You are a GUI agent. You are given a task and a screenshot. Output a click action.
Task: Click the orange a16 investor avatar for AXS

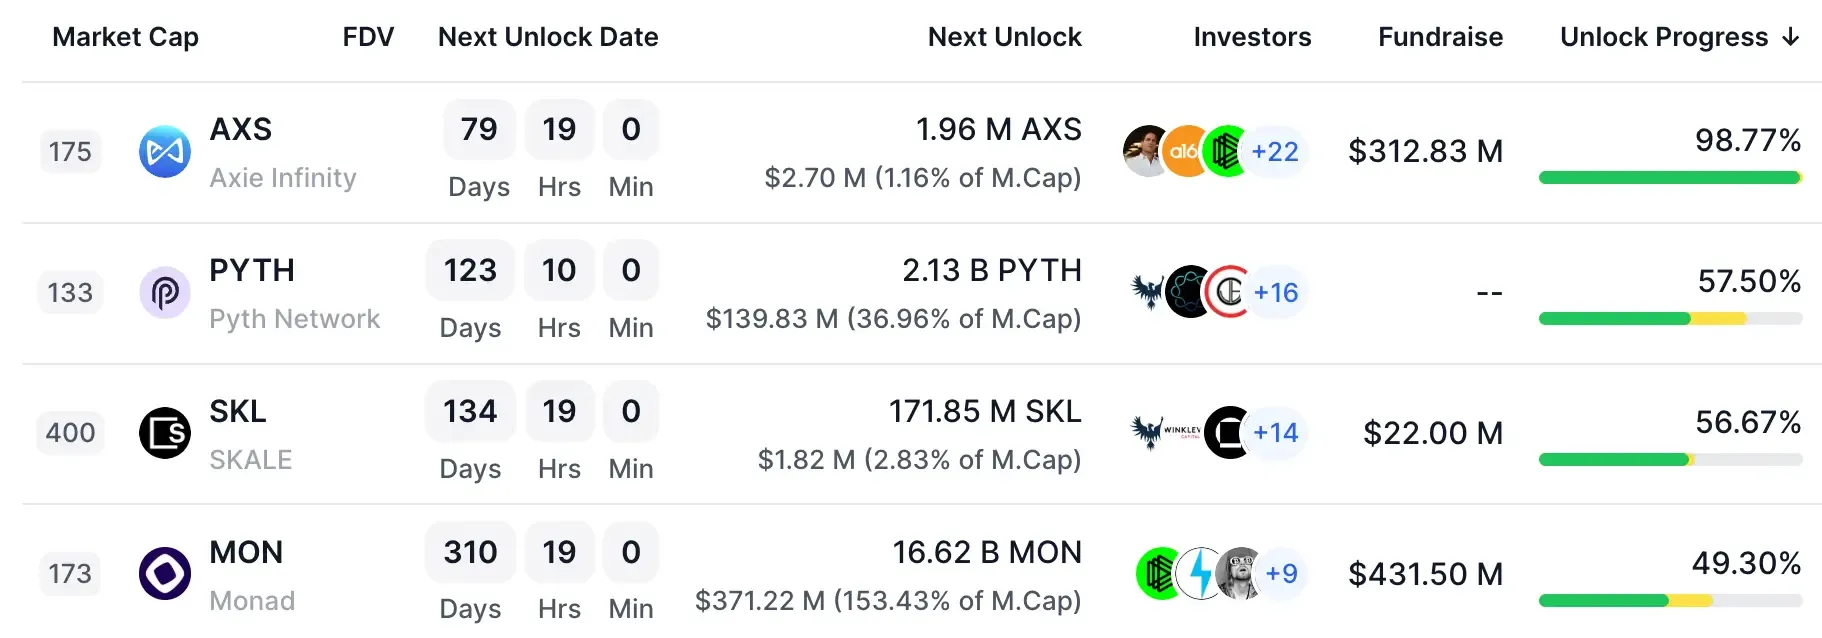pos(1186,152)
